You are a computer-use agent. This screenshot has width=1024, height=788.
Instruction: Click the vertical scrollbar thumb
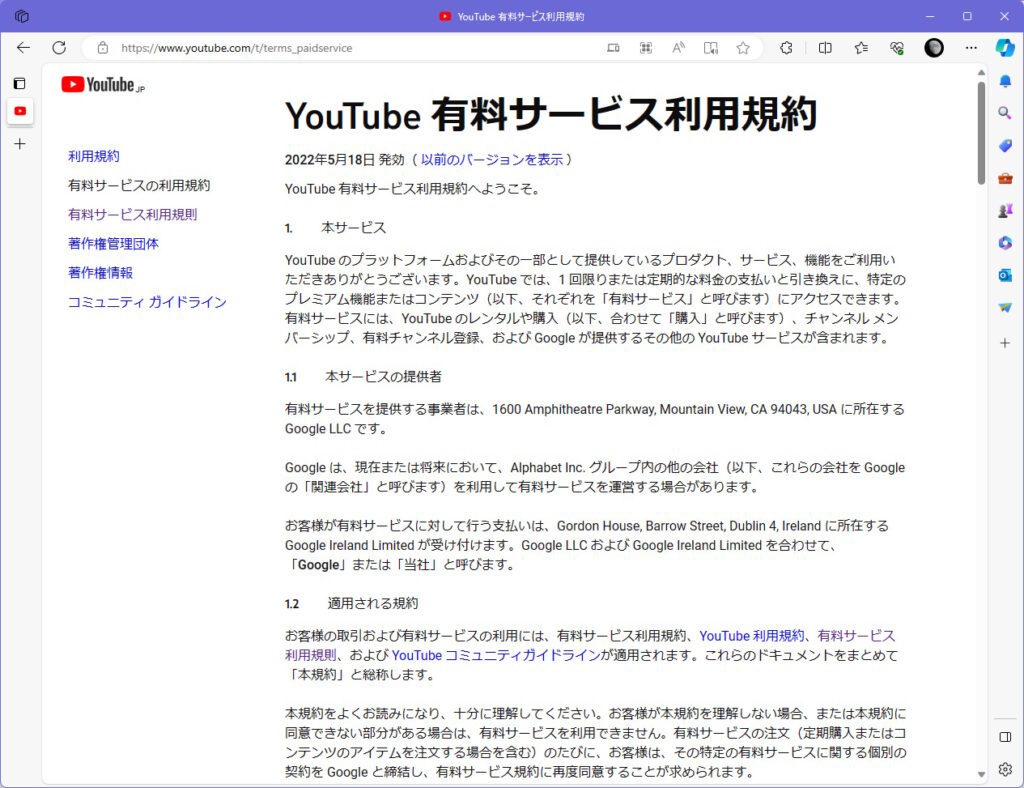click(981, 133)
